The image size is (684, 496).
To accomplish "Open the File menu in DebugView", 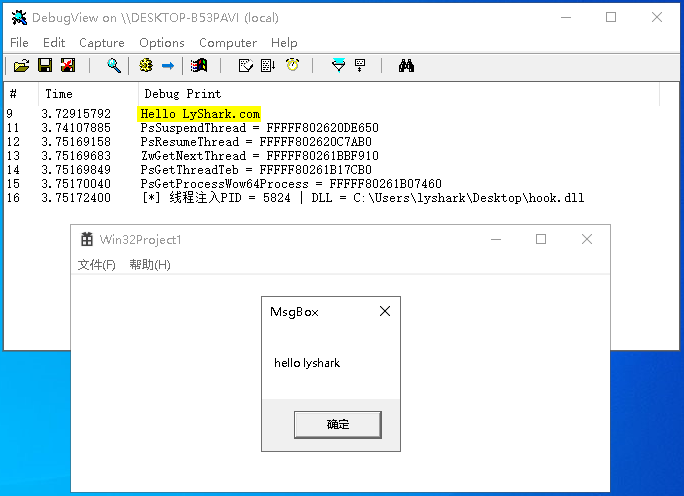I will pos(19,43).
